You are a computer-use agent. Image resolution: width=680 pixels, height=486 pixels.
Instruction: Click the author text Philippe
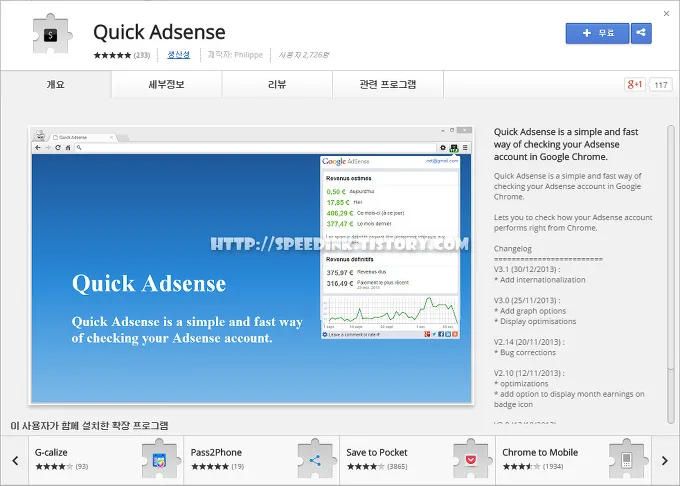(x=248, y=55)
